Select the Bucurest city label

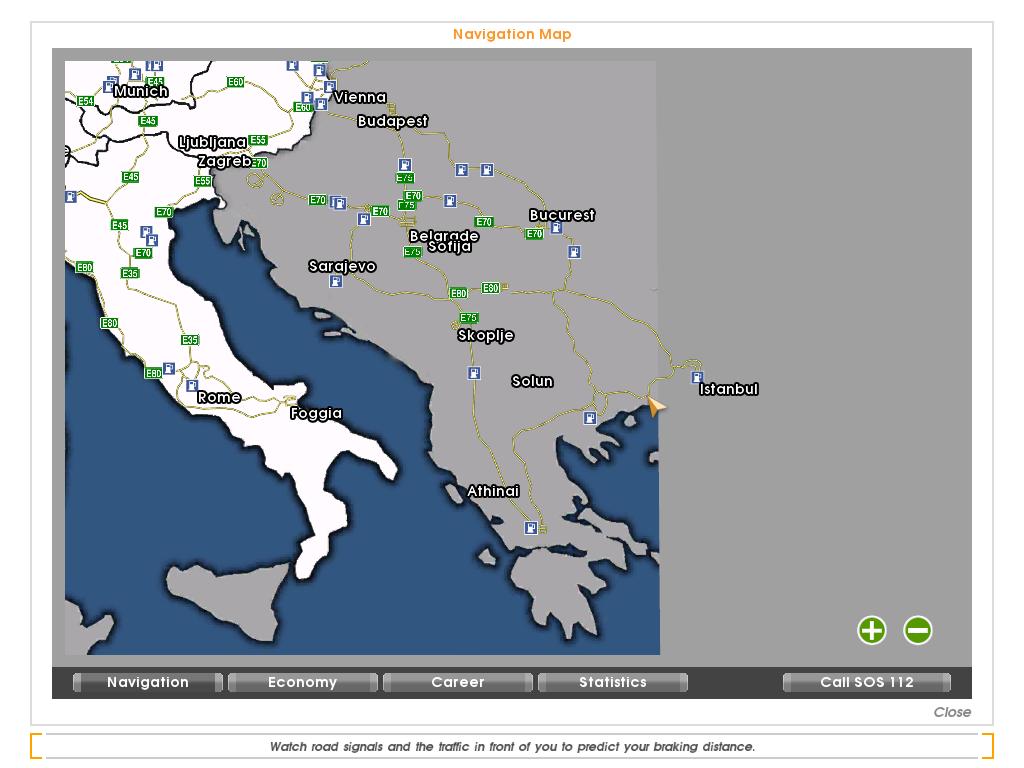[562, 215]
